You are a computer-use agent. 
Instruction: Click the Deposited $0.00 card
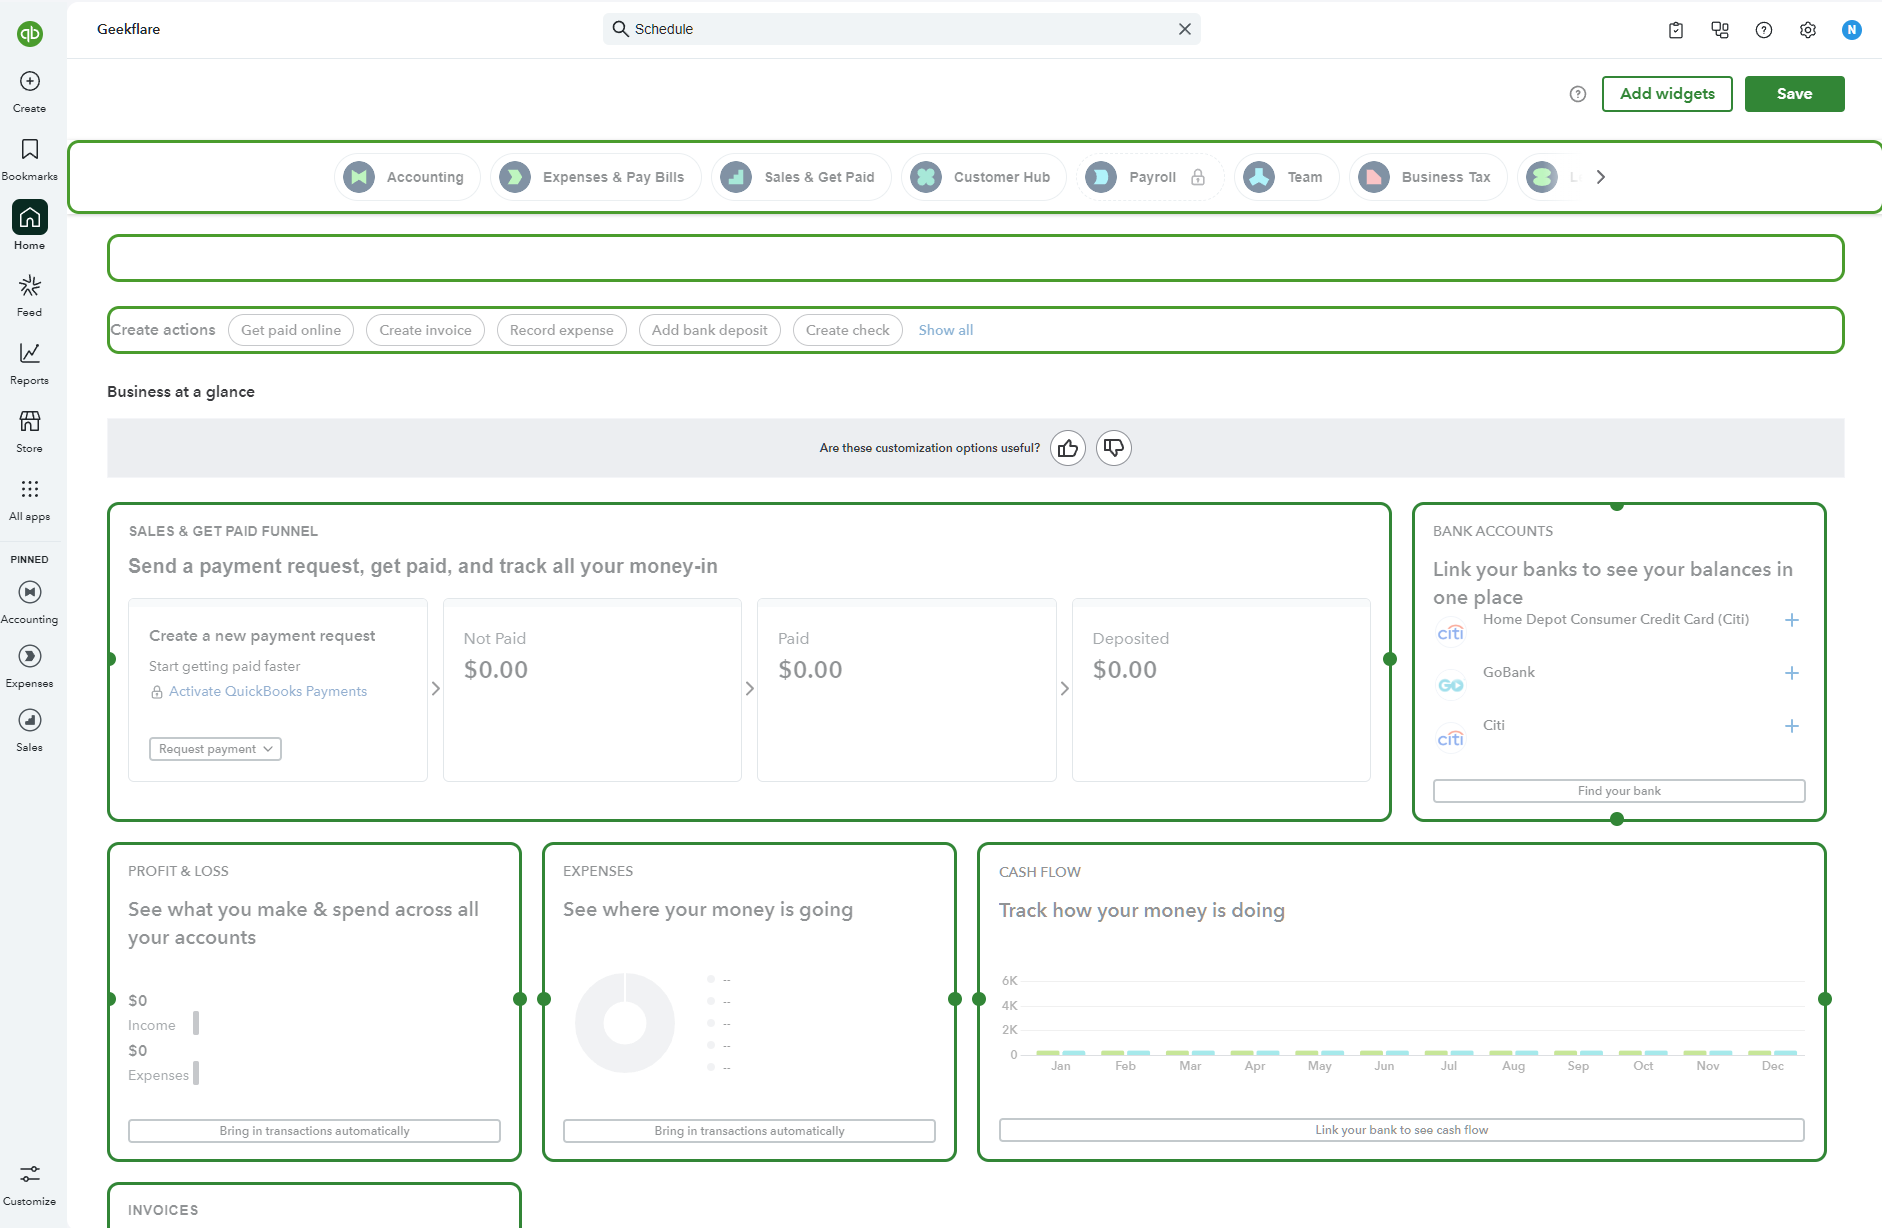[1221, 690]
